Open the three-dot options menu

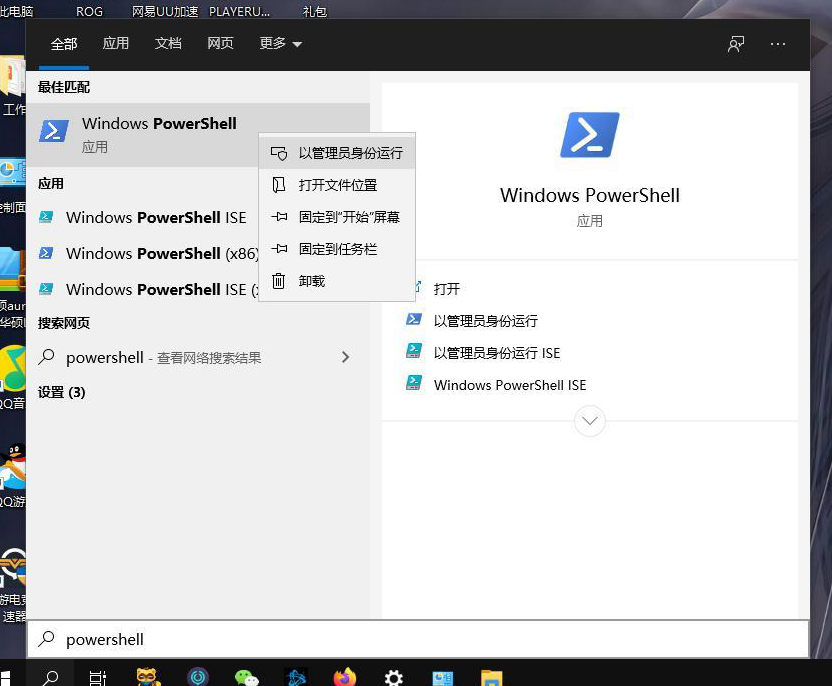[778, 44]
